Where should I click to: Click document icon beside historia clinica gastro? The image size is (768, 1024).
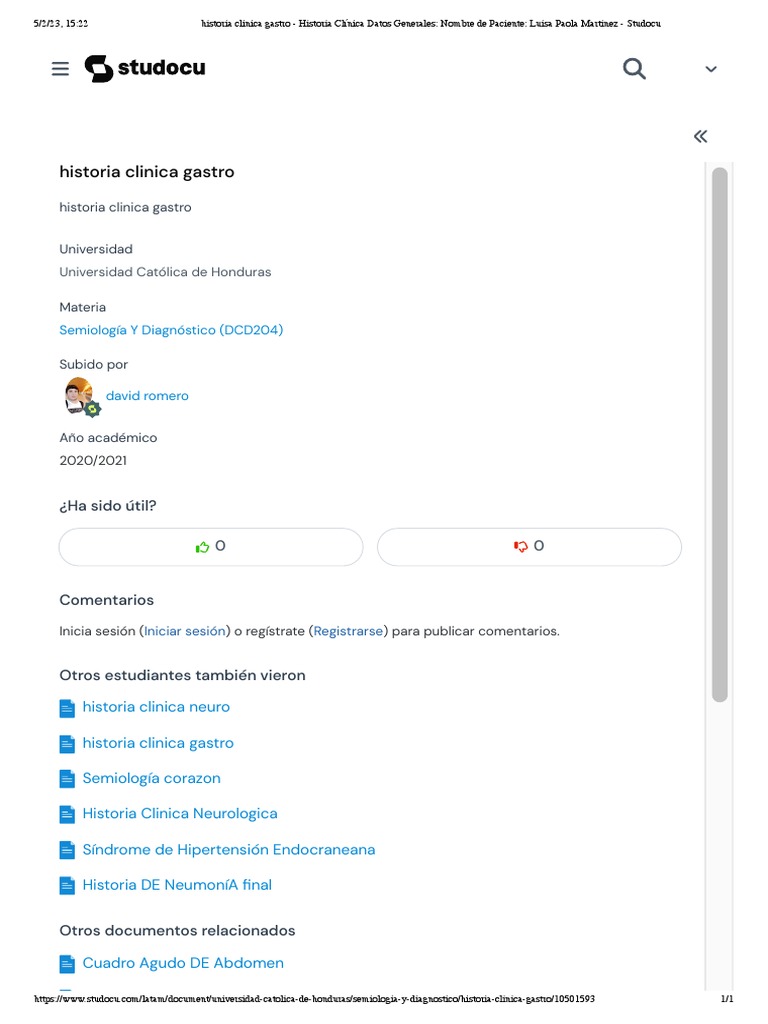[67, 744]
